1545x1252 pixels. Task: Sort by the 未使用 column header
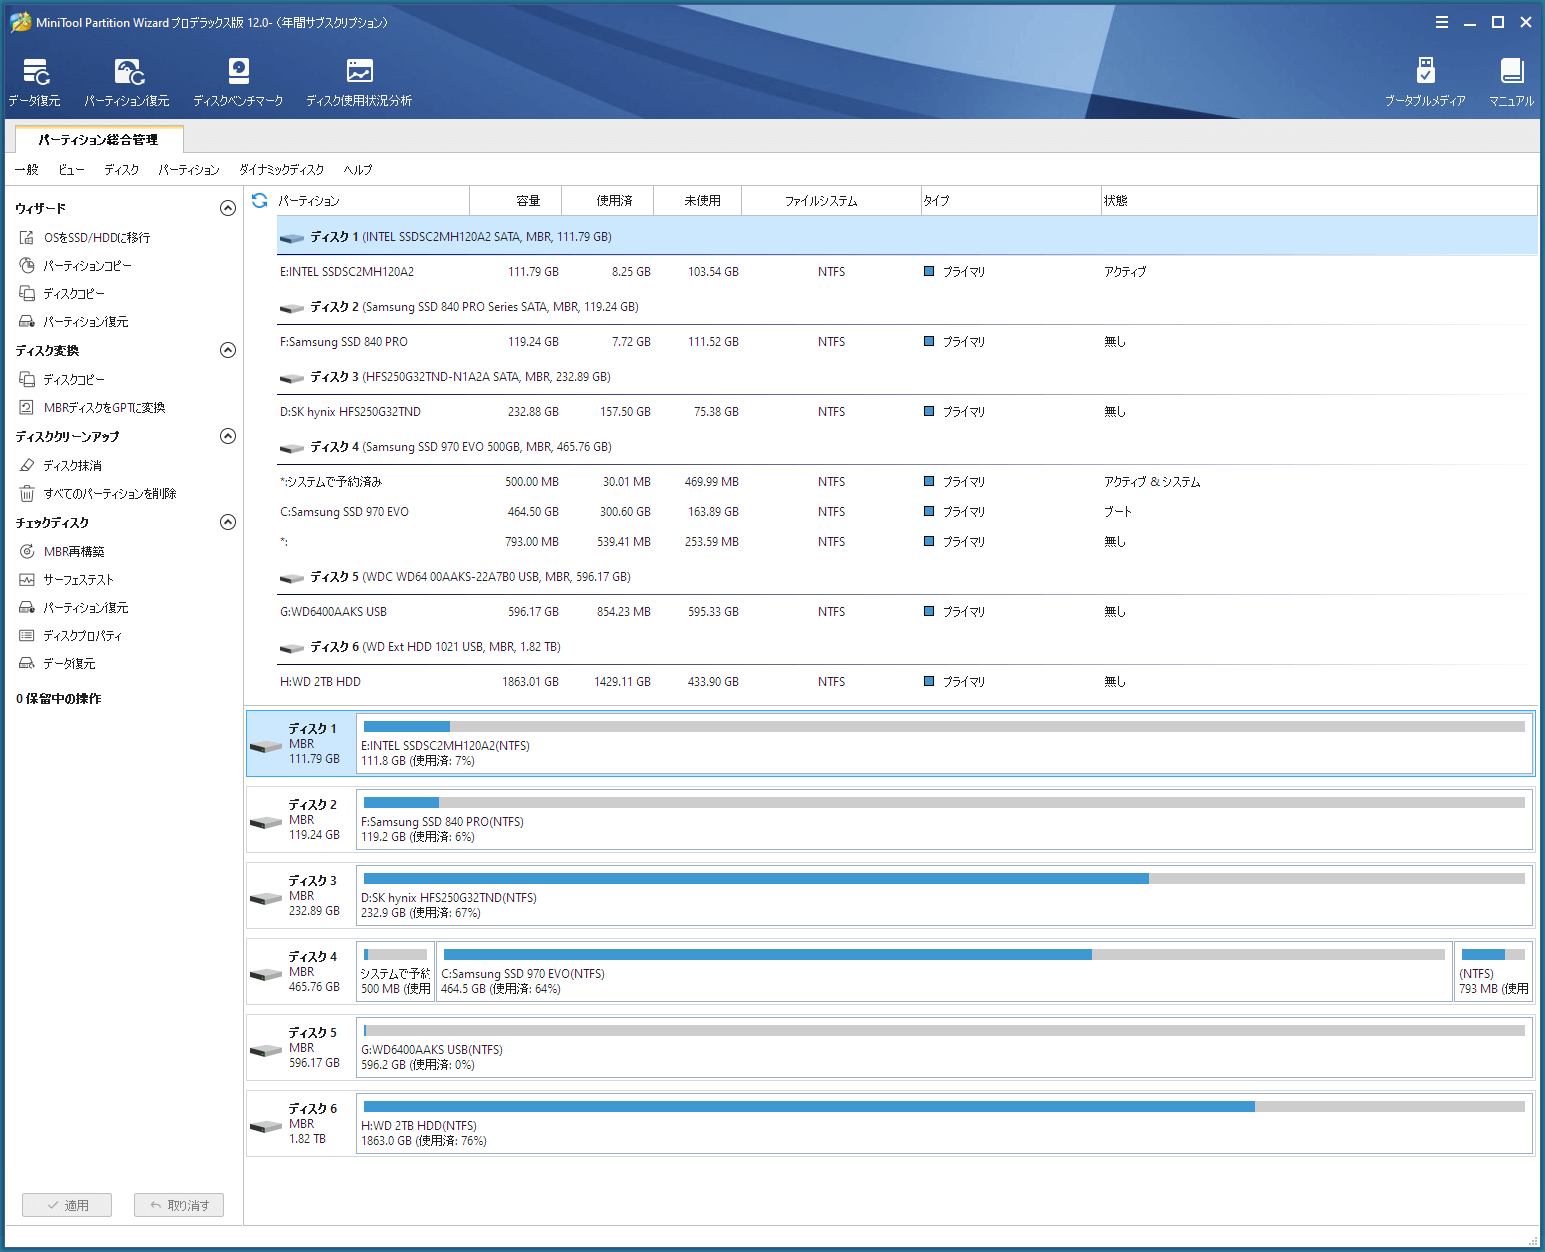tap(698, 201)
